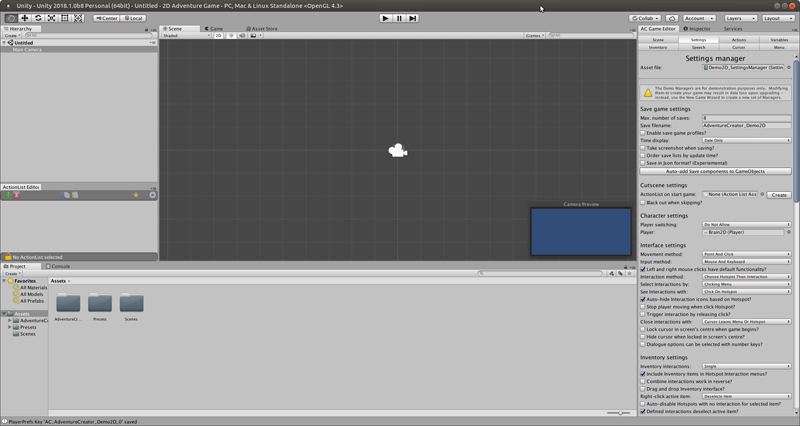Check Drag and drop Inventory interface

tap(643, 389)
